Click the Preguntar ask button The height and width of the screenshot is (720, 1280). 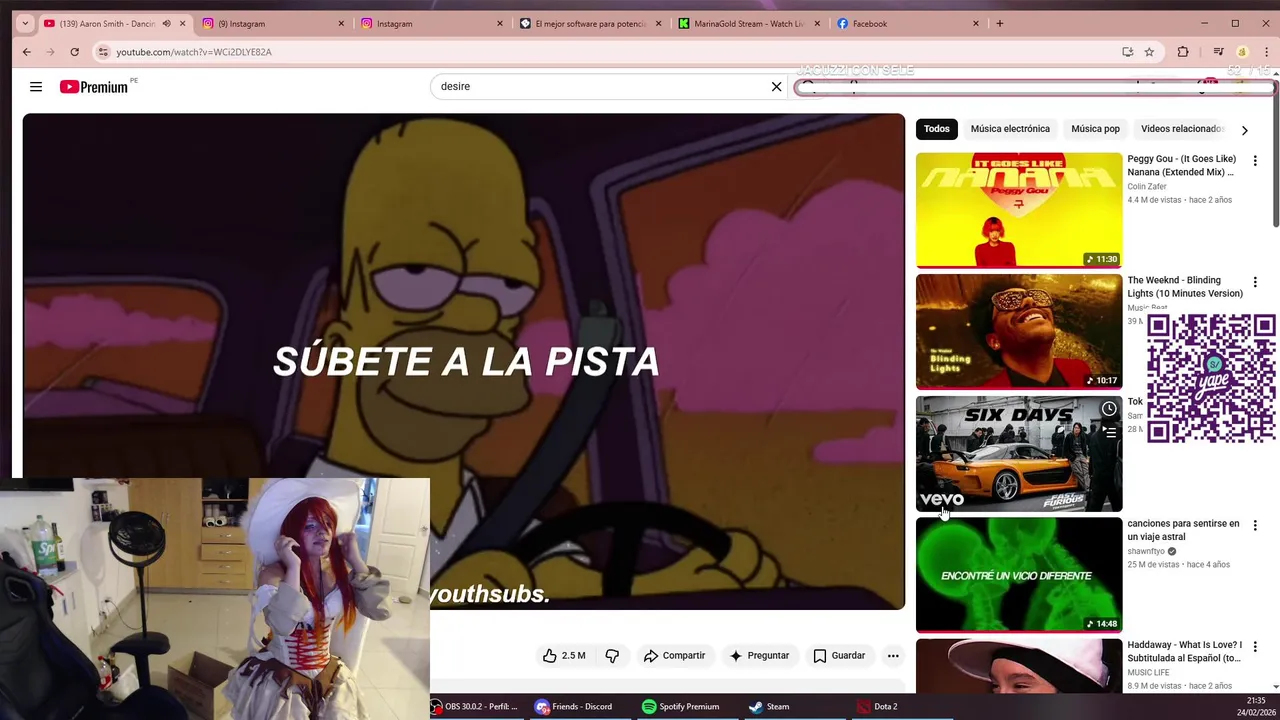(759, 656)
